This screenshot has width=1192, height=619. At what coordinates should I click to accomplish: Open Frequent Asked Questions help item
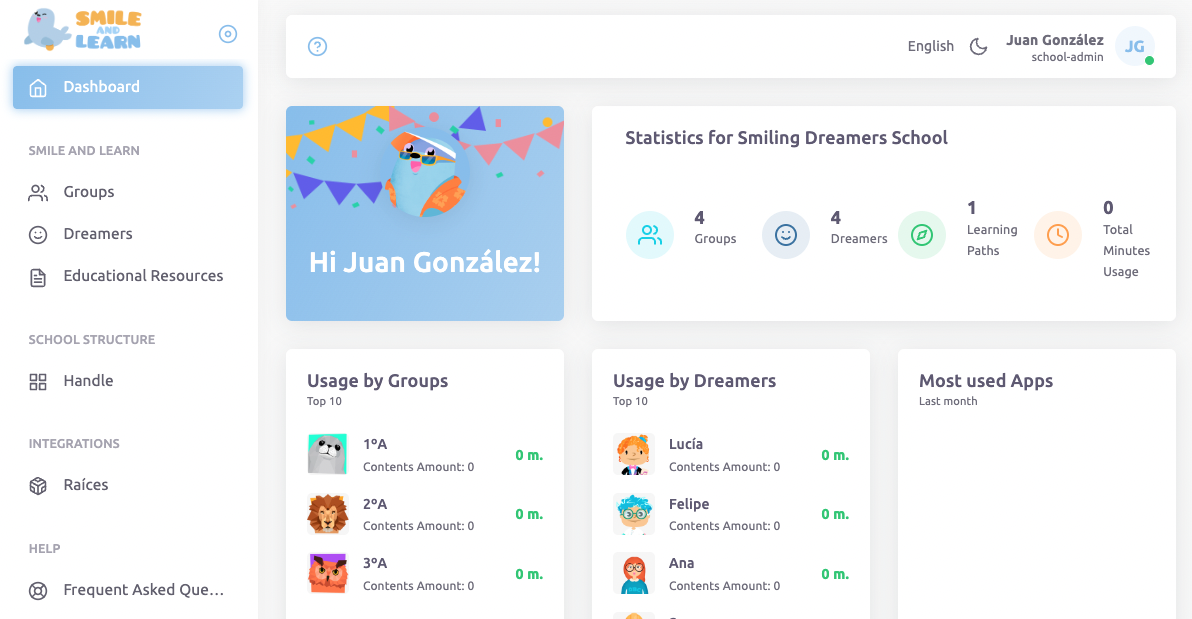pos(143,590)
